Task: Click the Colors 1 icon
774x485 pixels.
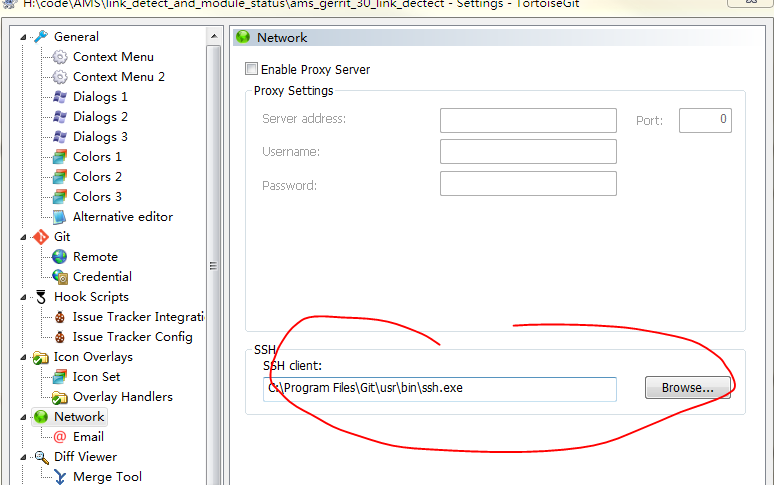Action: coord(60,157)
